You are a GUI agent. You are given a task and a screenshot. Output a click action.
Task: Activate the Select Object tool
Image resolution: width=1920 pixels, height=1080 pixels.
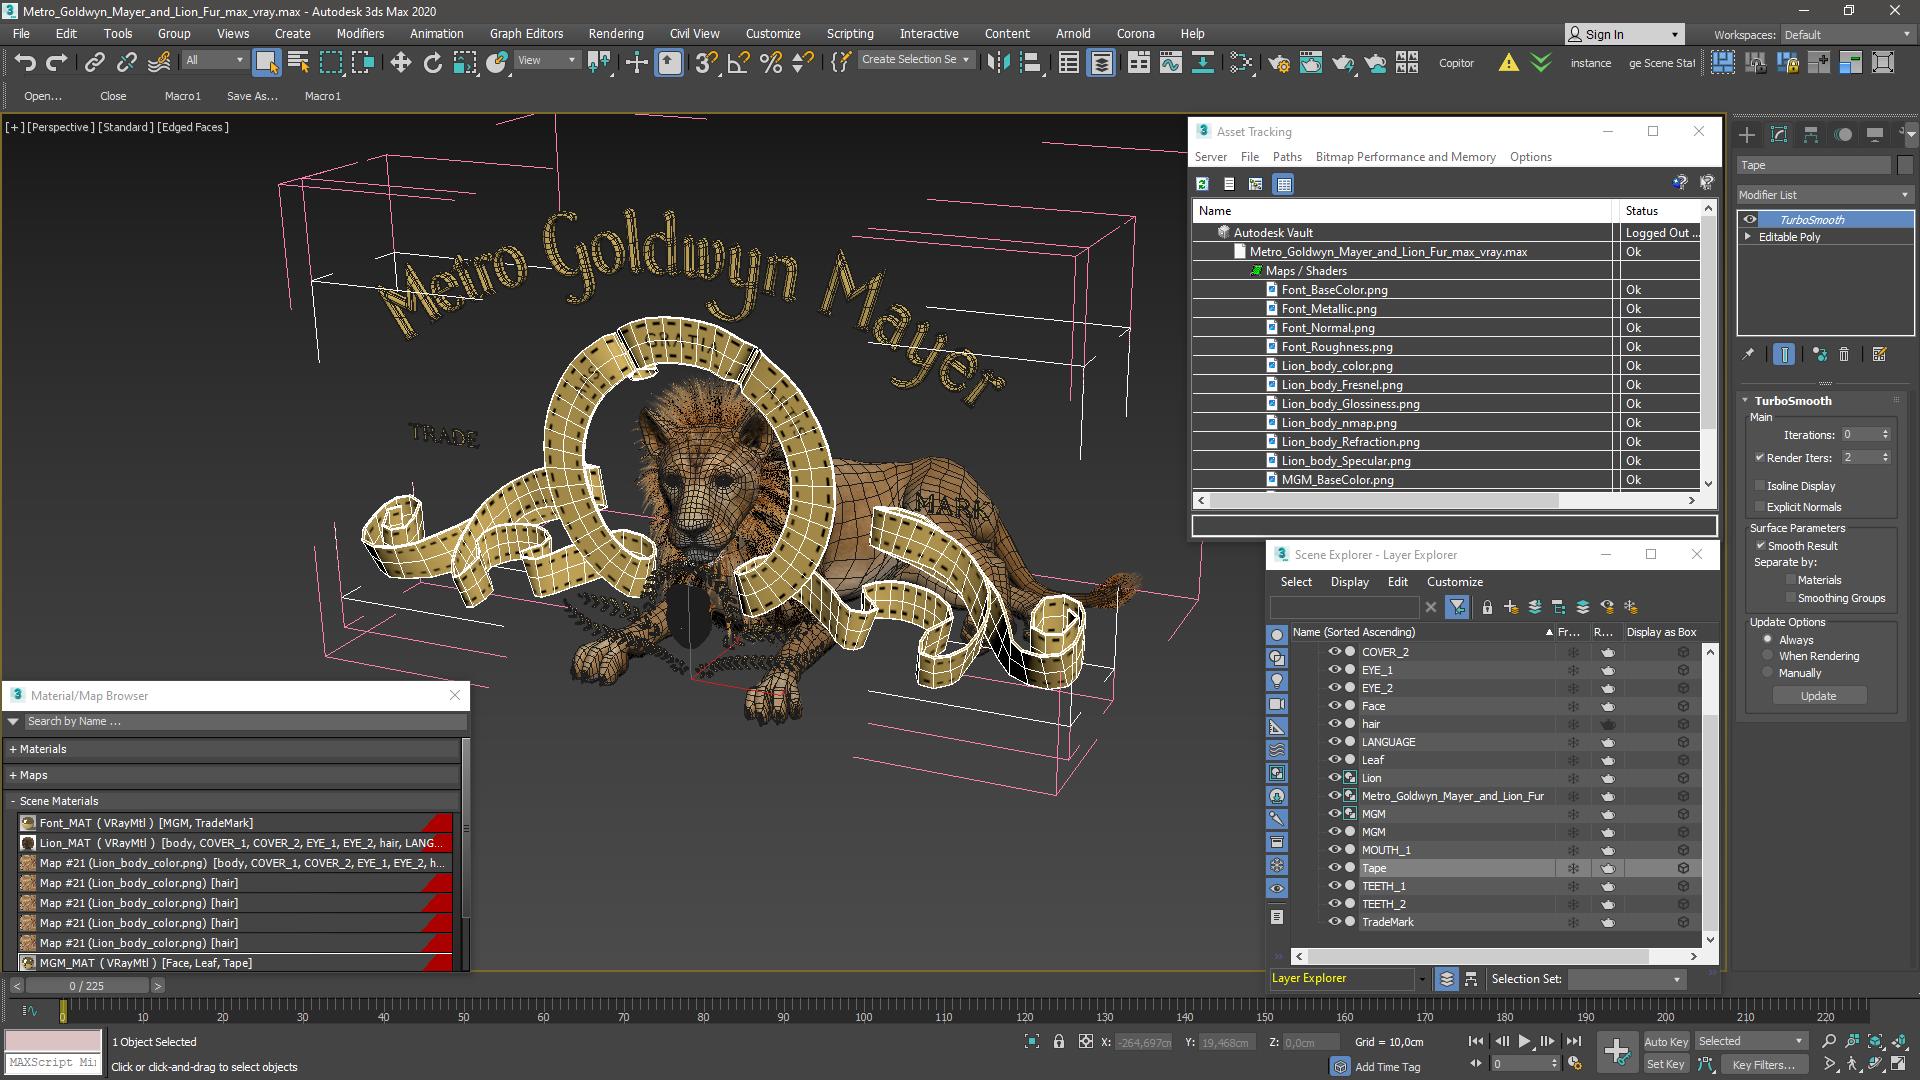coord(266,63)
